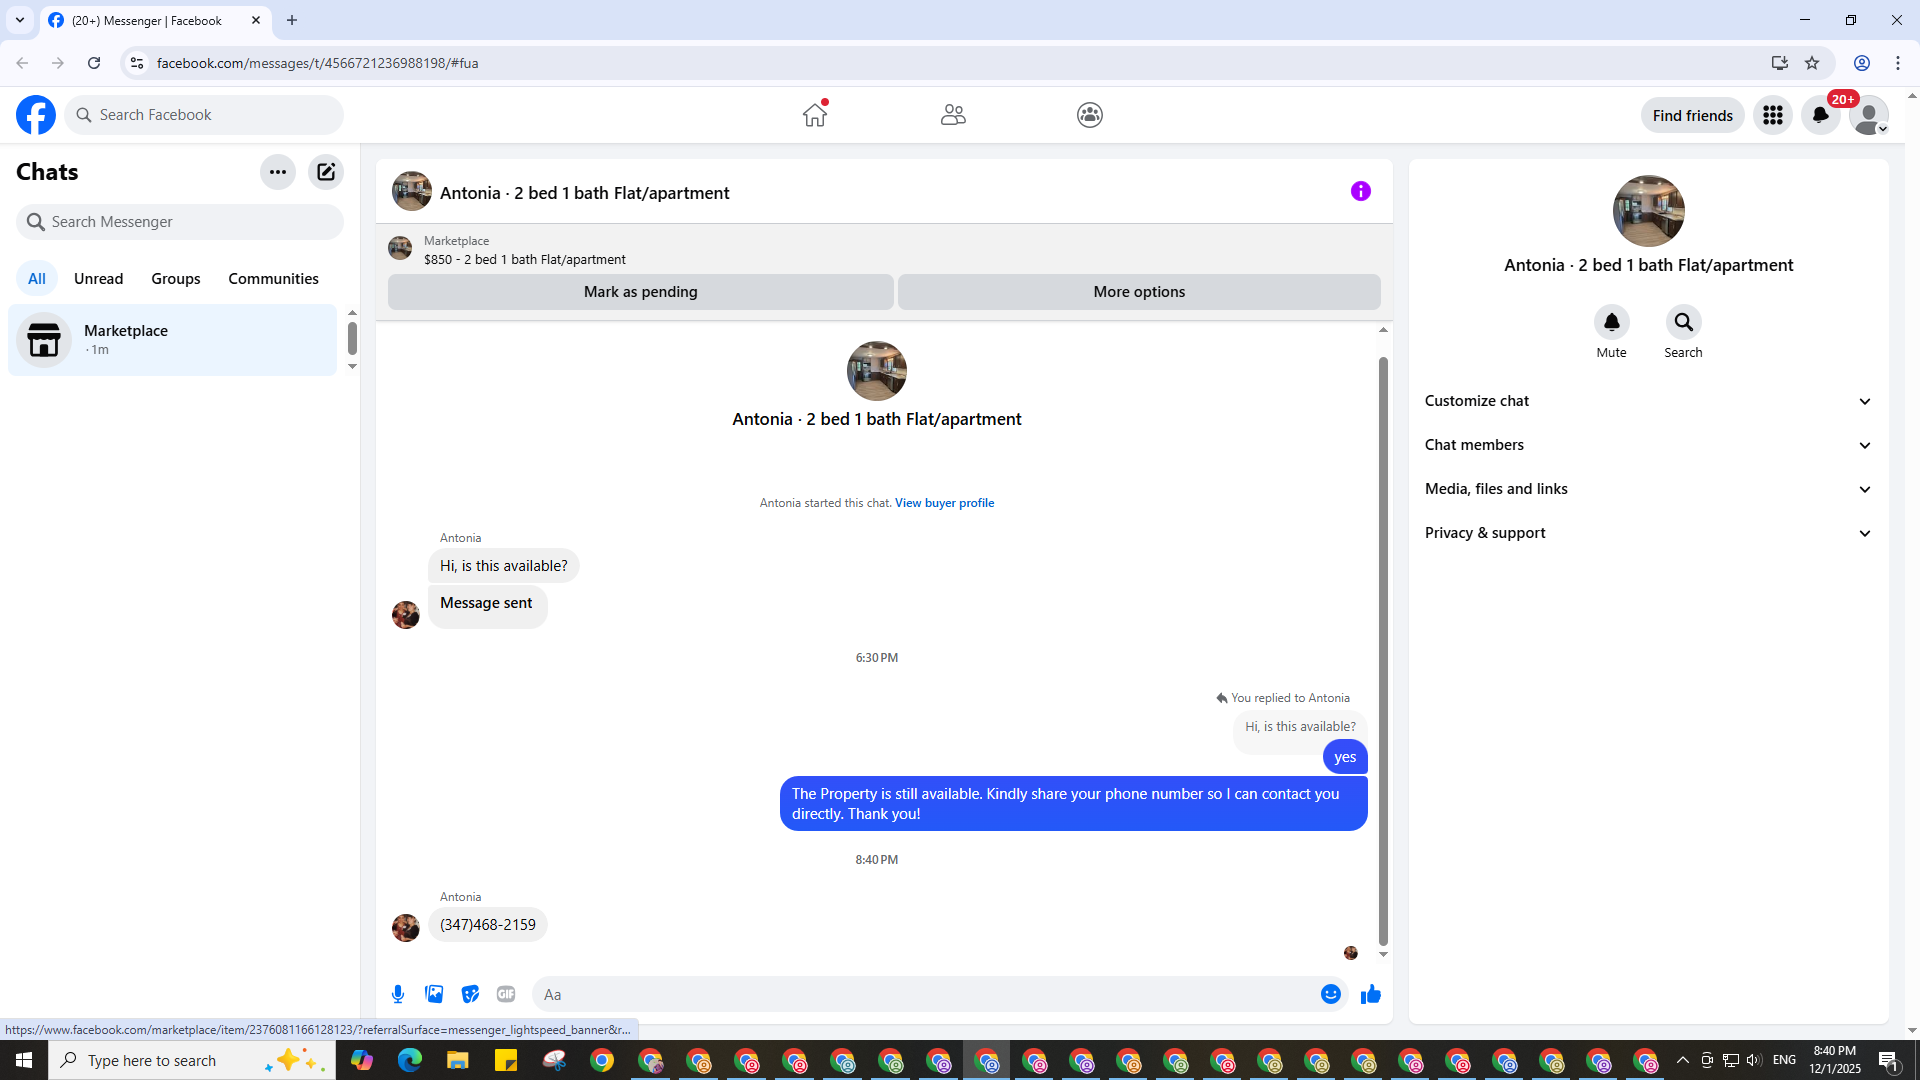Open Windows taskbar search box
This screenshot has width=1920, height=1080.
tap(192, 1060)
